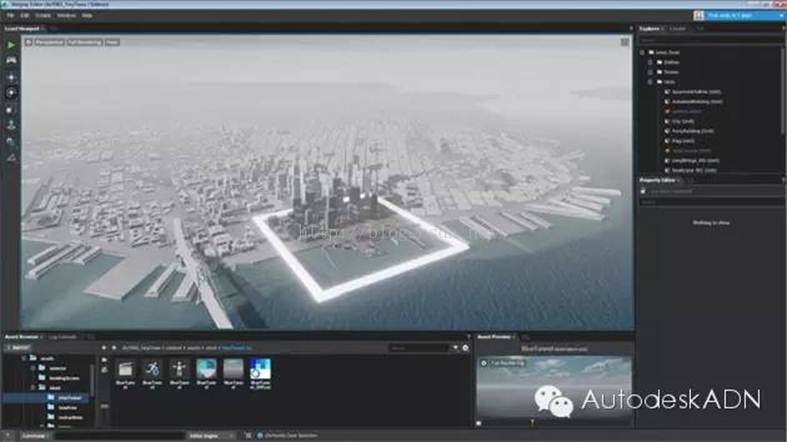Toggle checkbox beside City unit in Explorer
787x442 pixels.
click(665, 120)
